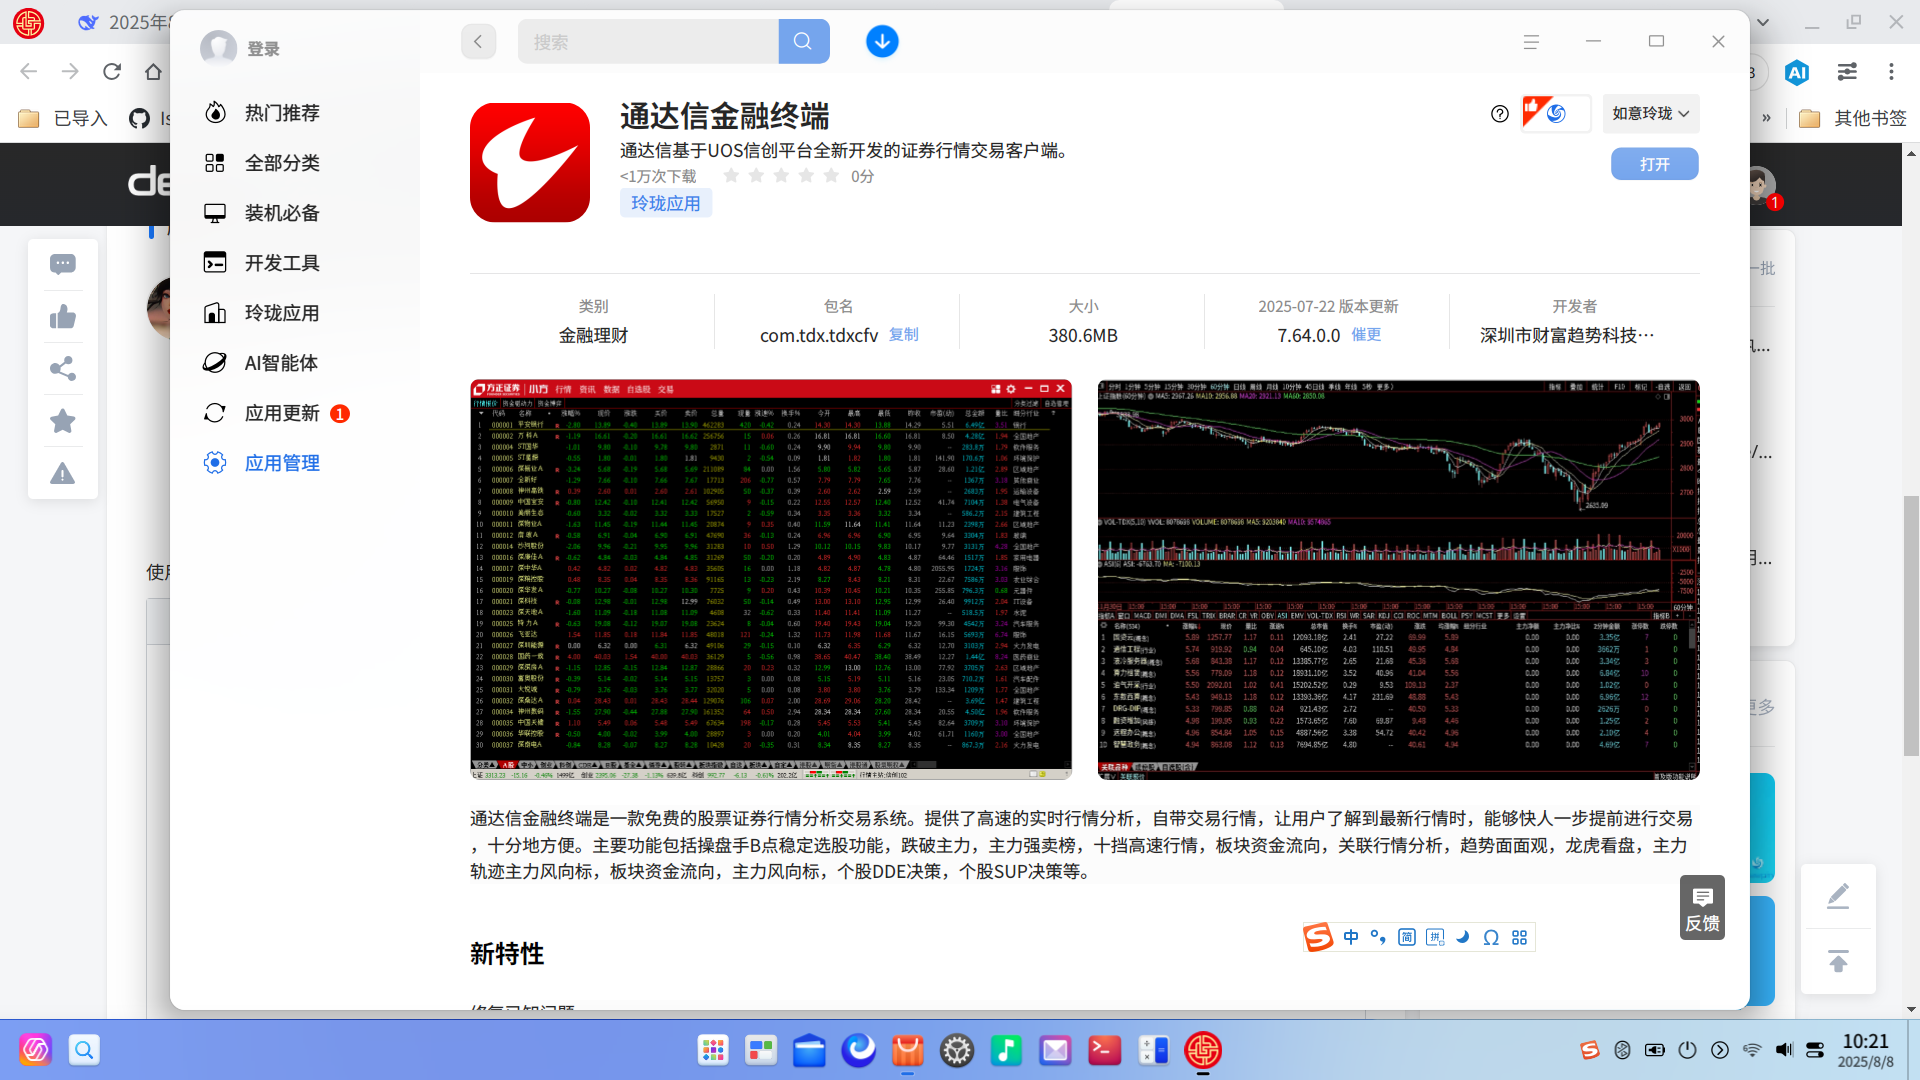
Task: Open the downloads manager arrow icon
Action: (882, 41)
